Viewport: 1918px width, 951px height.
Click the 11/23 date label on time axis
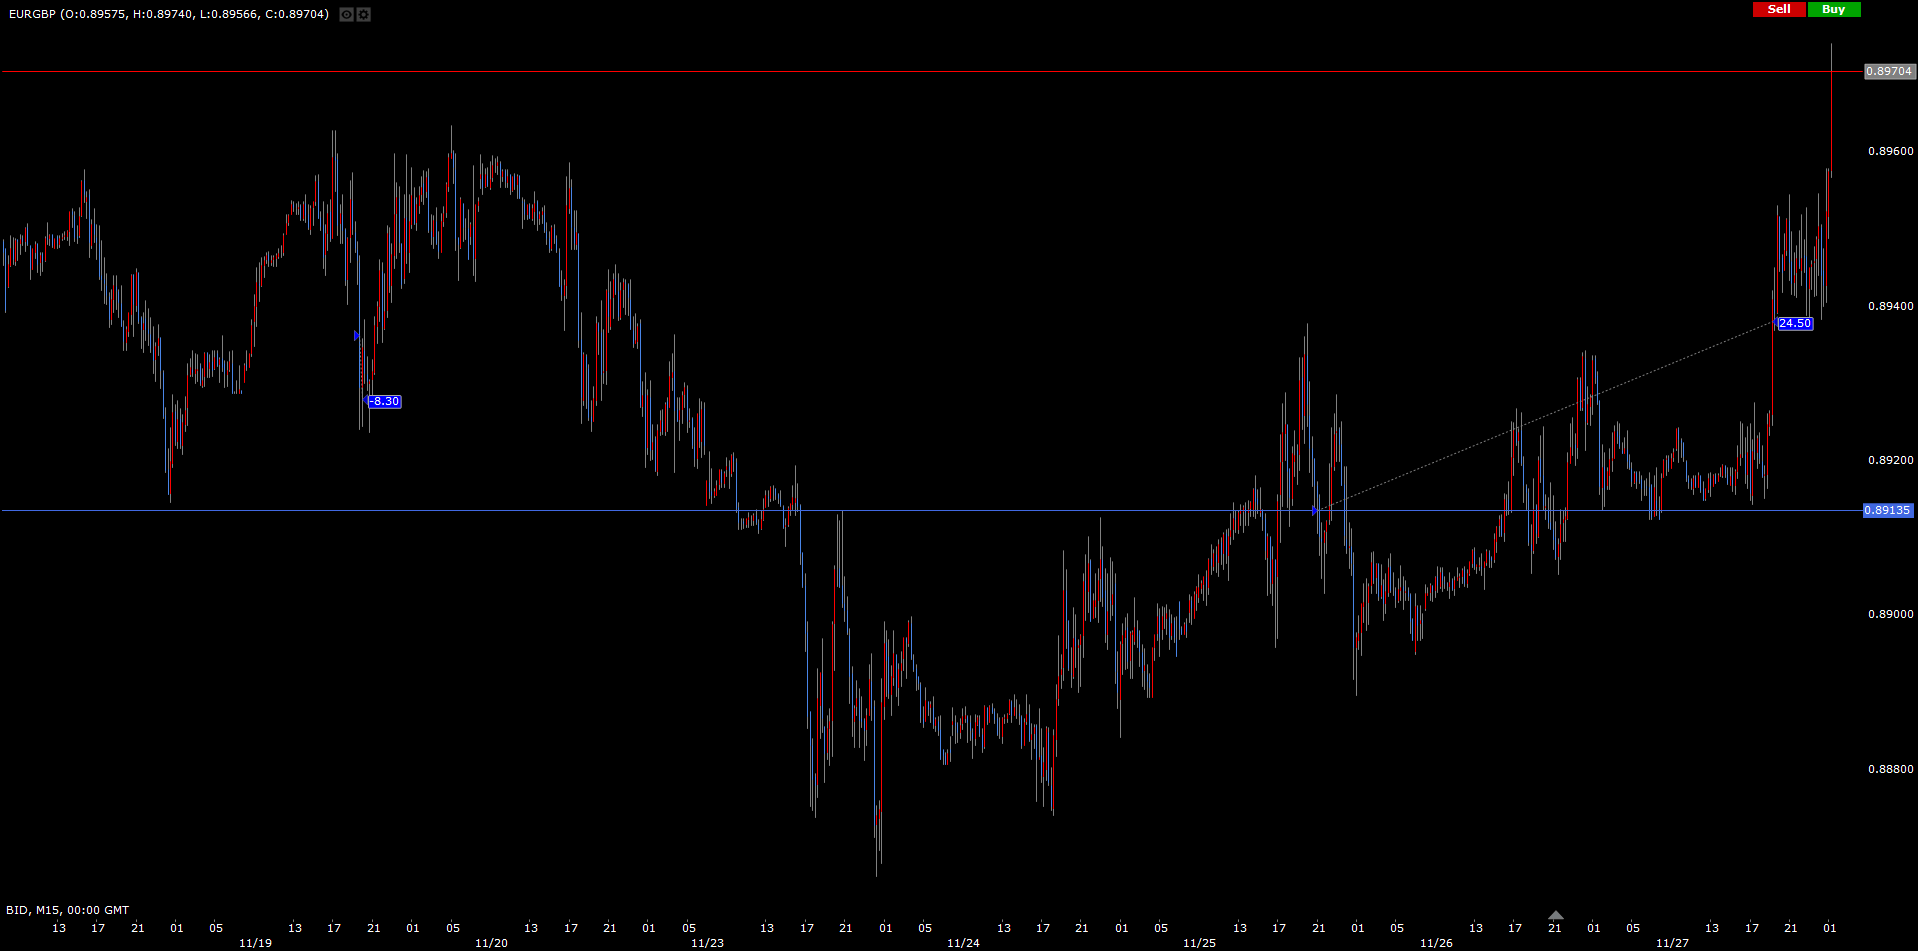coord(707,943)
